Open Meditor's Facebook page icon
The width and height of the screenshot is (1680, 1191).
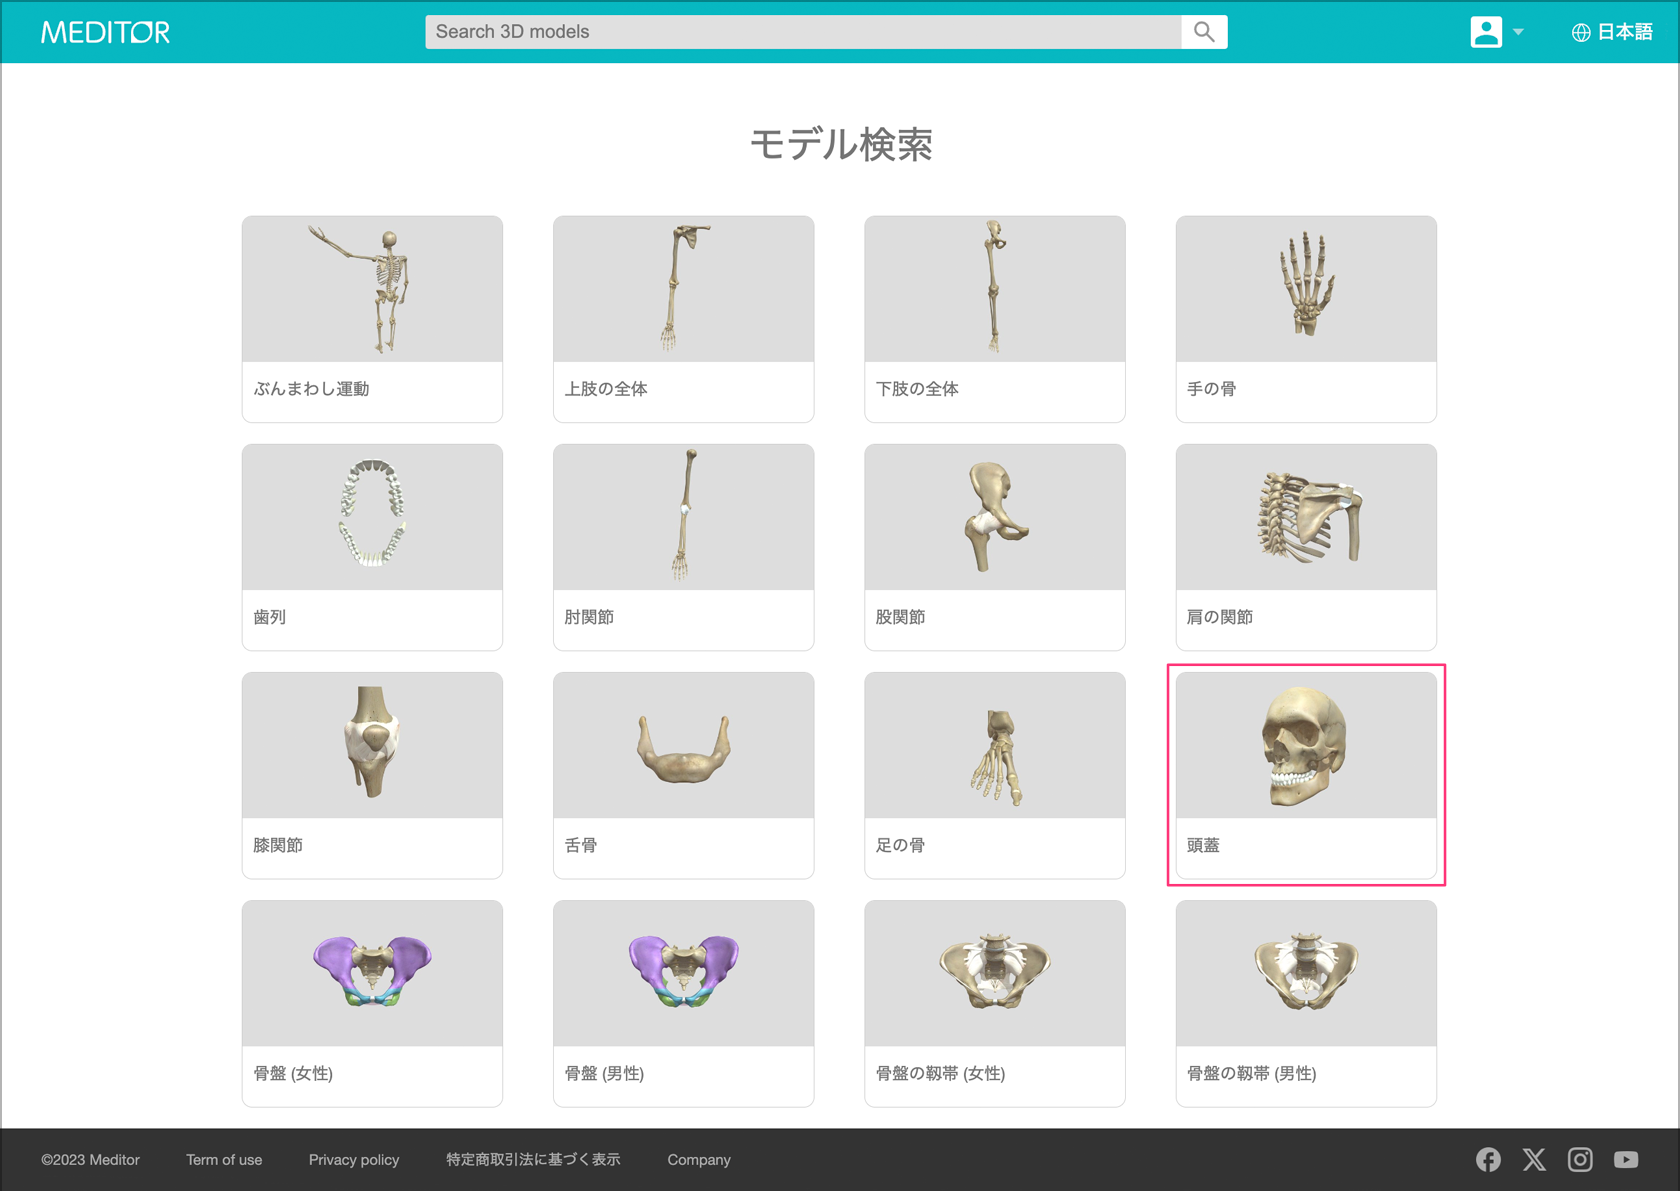pos(1488,1159)
